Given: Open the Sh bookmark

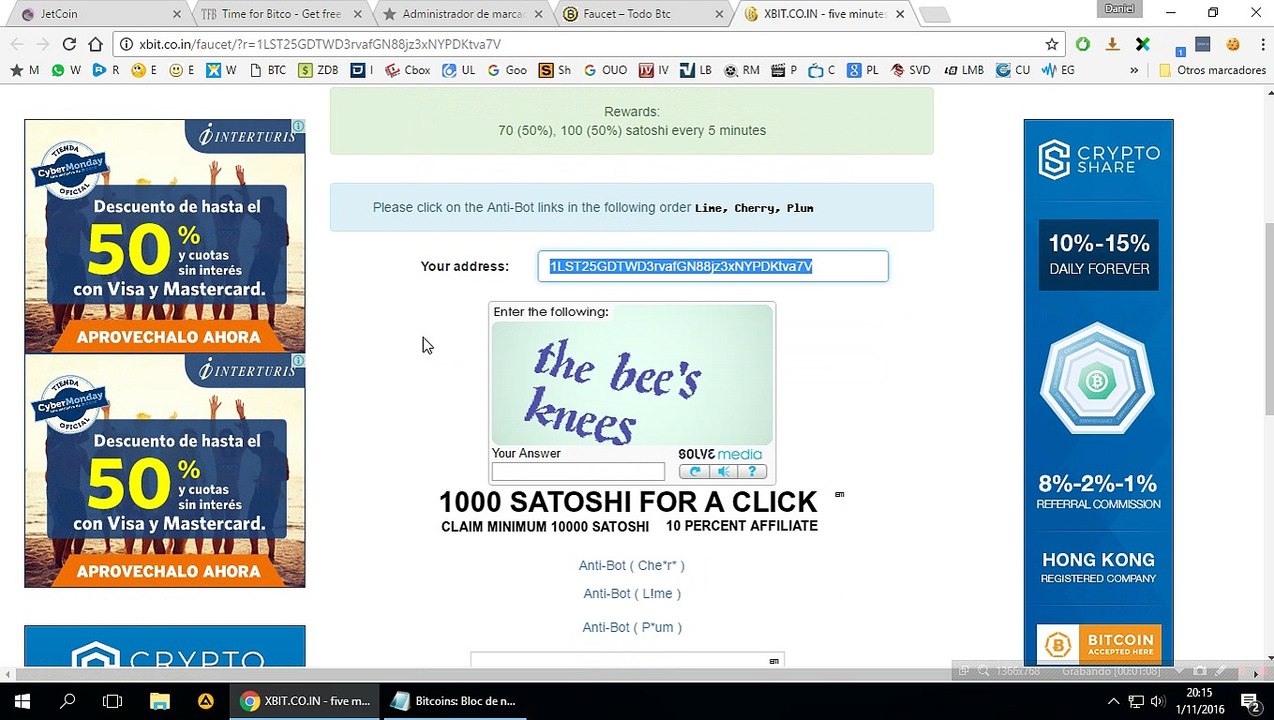Looking at the screenshot, I should tap(555, 70).
